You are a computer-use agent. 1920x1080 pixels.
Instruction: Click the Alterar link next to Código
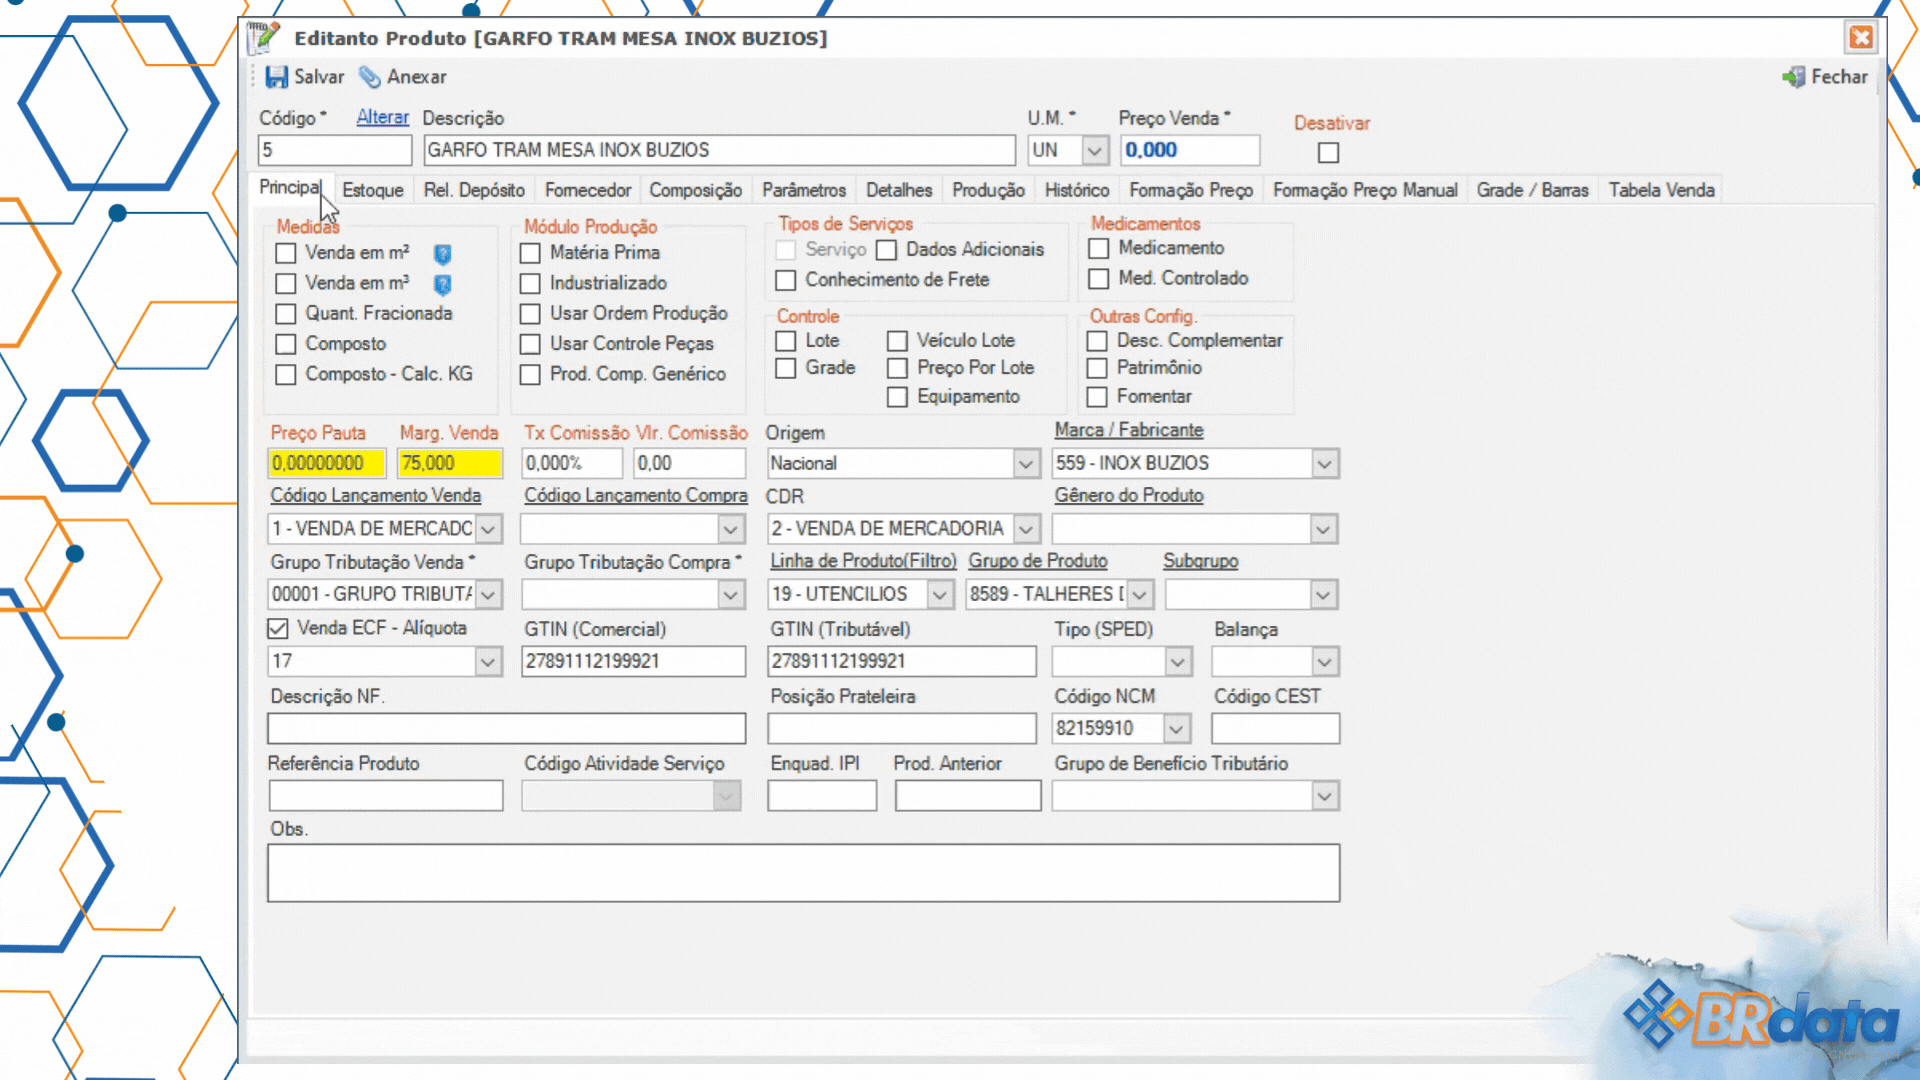[x=382, y=117]
